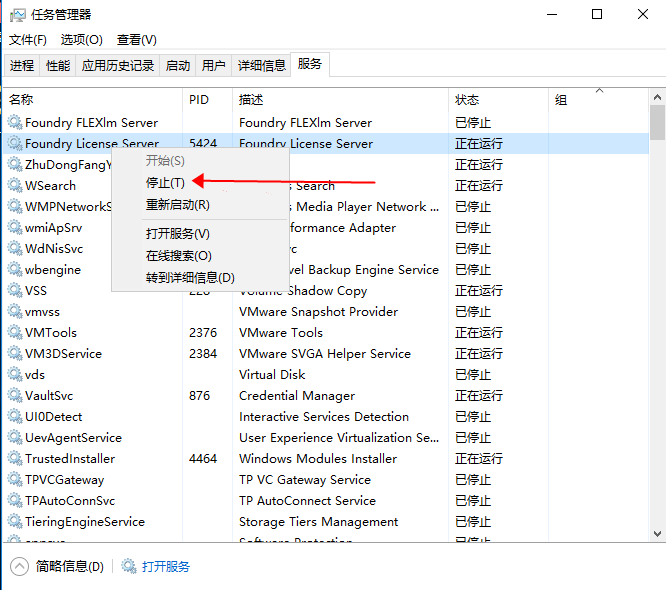666x590 pixels.
Task: Click gear icon beside TPVCGateway service
Action: point(15,480)
